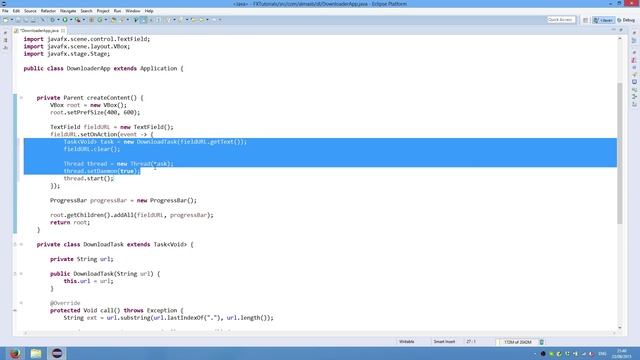Click the heap memory status bar
The image size is (640, 360).
pos(518,342)
